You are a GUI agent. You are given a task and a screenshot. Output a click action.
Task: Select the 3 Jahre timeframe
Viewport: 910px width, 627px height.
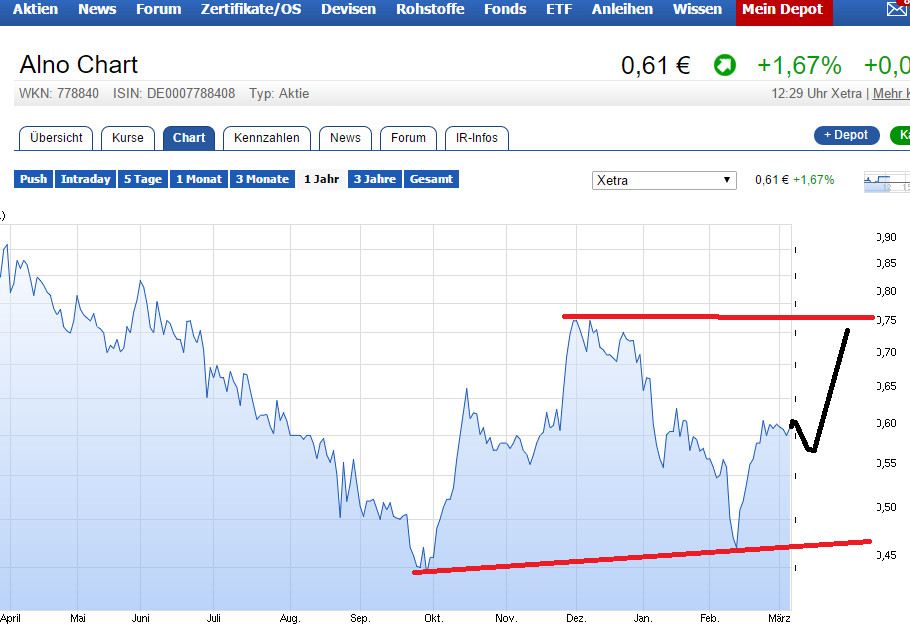click(x=372, y=179)
